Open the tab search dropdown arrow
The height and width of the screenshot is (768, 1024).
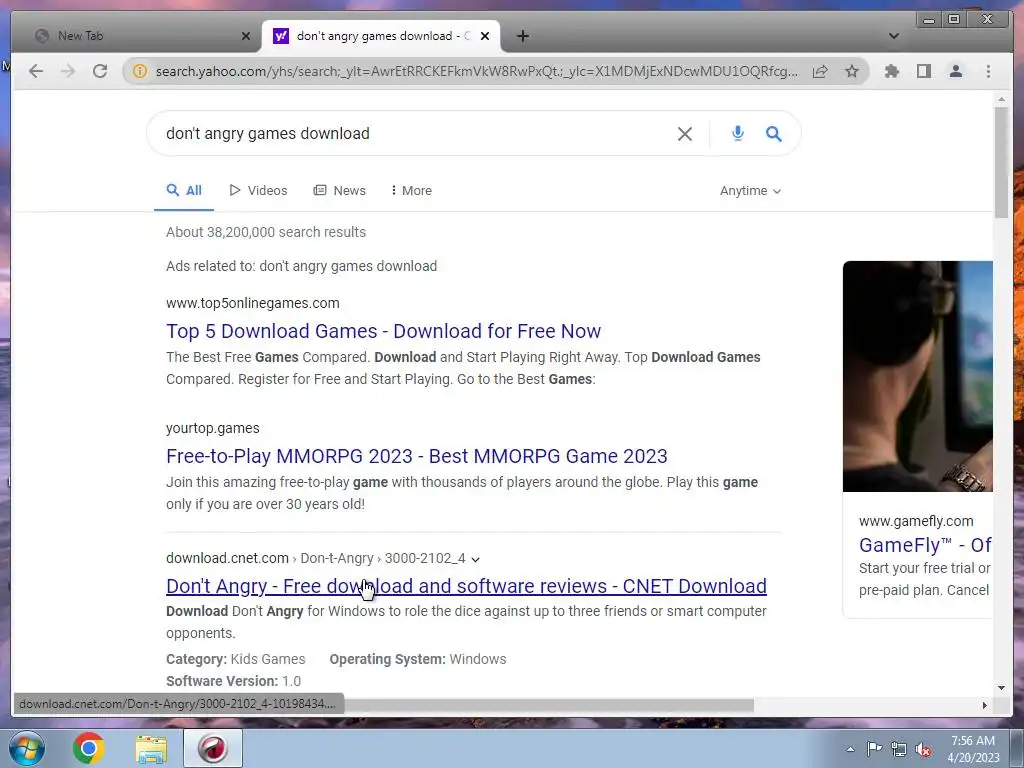point(893,36)
